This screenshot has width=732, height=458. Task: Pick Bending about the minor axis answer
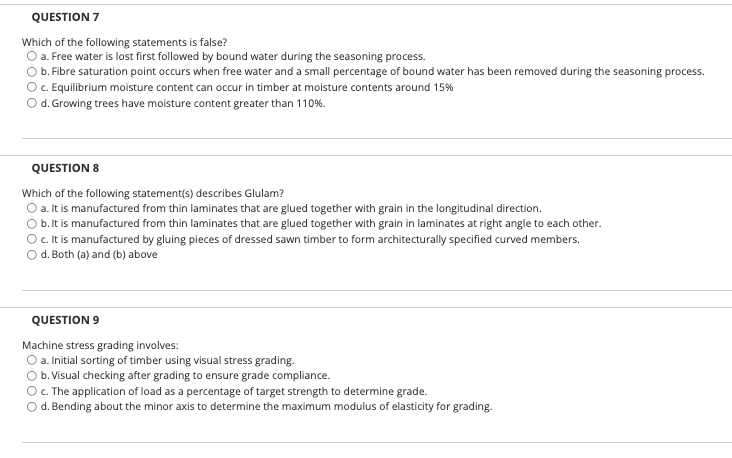coord(31,407)
